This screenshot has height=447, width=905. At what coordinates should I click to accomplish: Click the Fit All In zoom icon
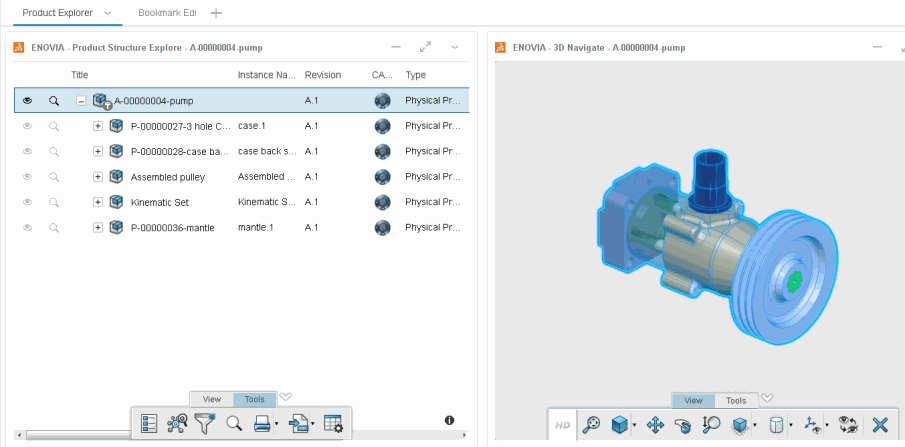592,424
